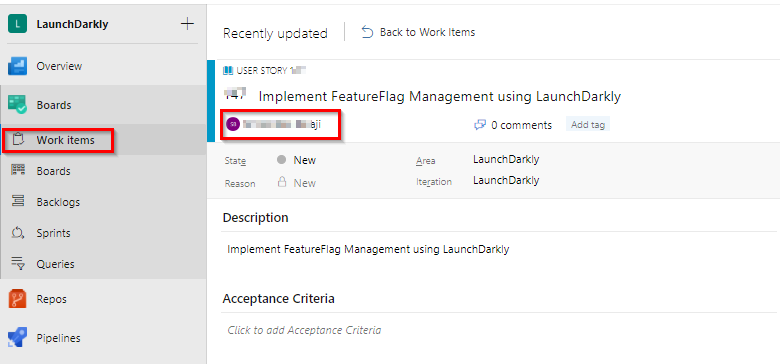The image size is (780, 364).
Task: Click the State label
Action: click(235, 161)
